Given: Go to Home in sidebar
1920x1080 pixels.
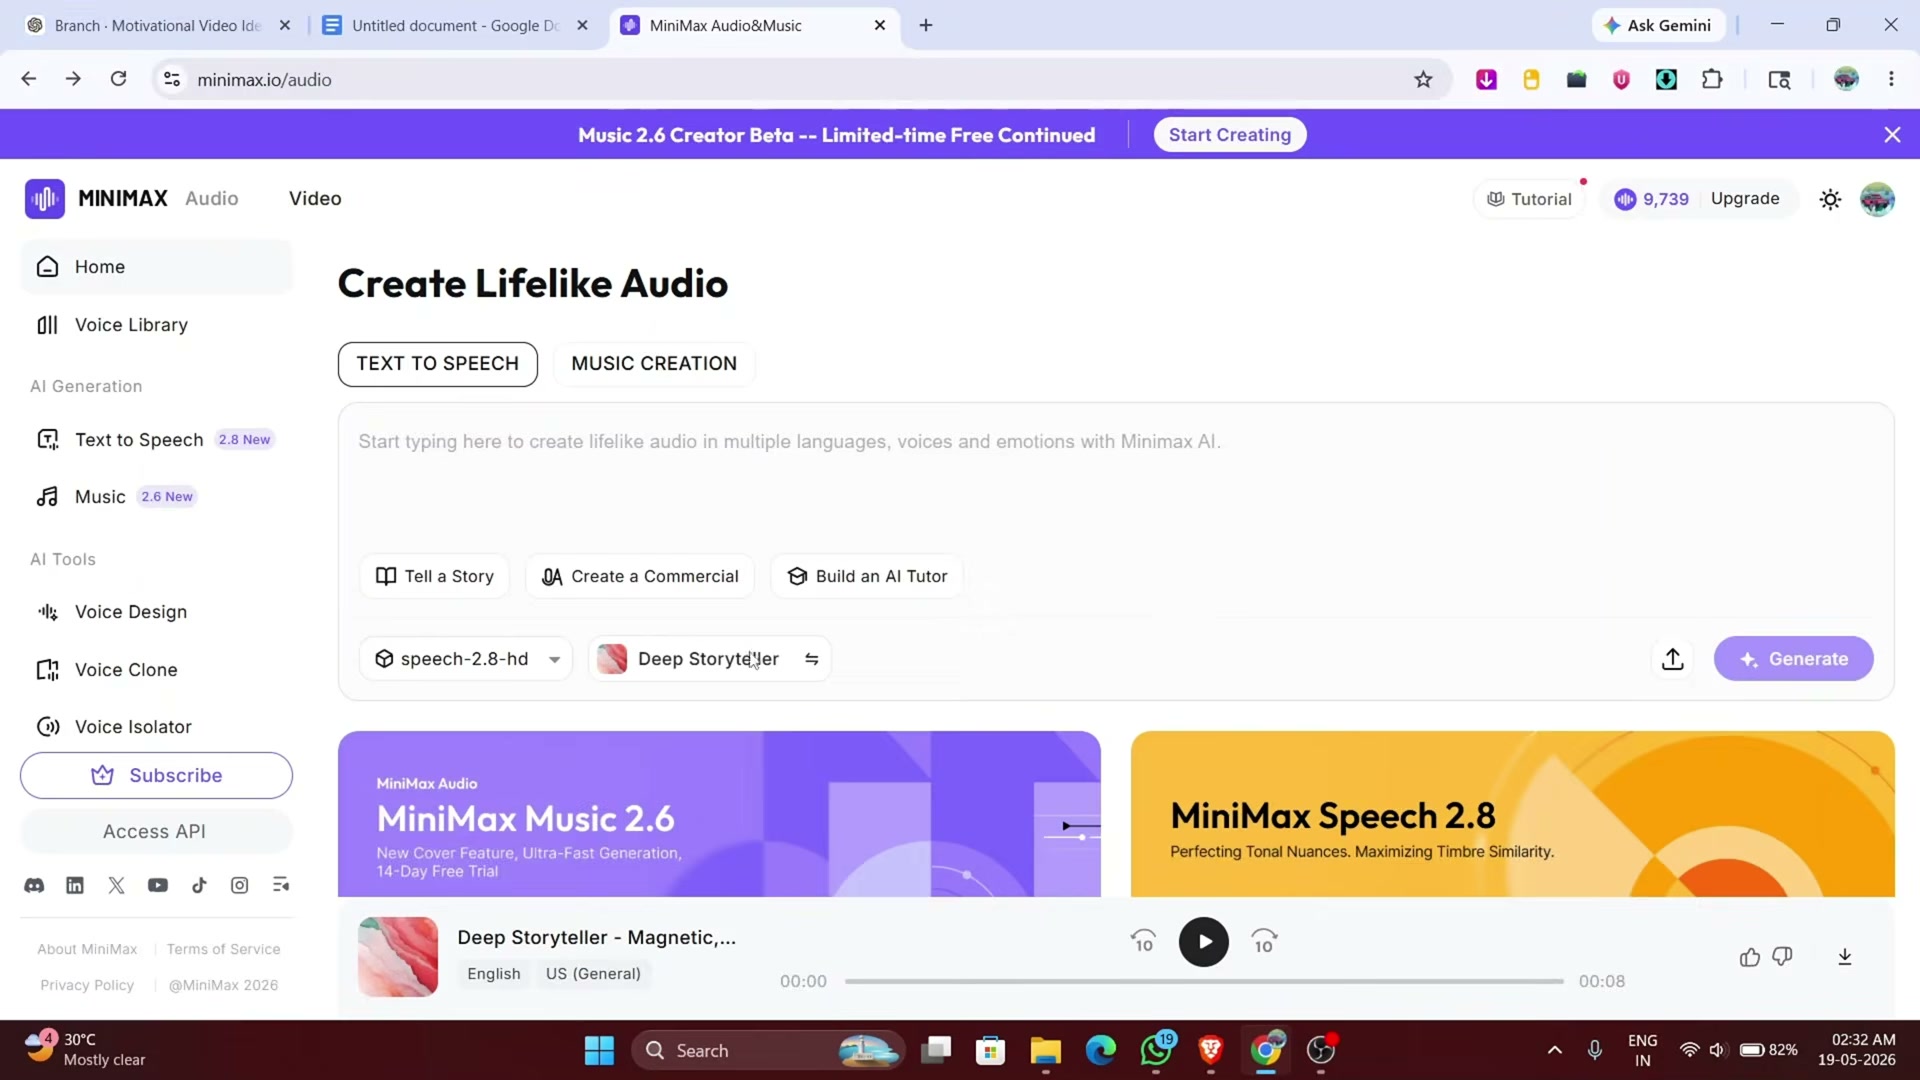Looking at the screenshot, I should tap(157, 267).
